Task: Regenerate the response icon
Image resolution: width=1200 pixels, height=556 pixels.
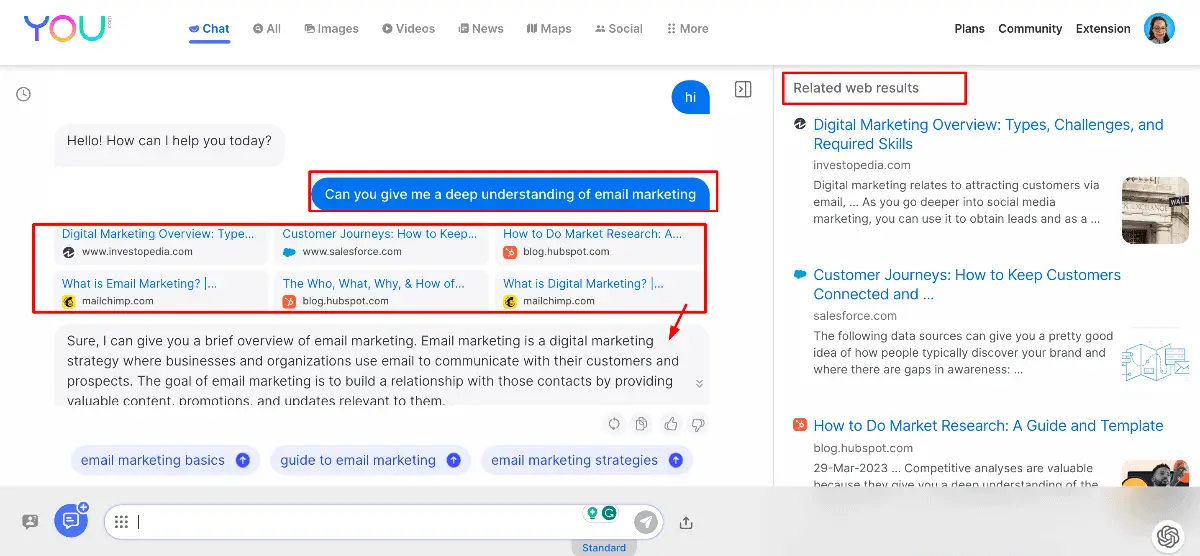Action: coord(614,424)
